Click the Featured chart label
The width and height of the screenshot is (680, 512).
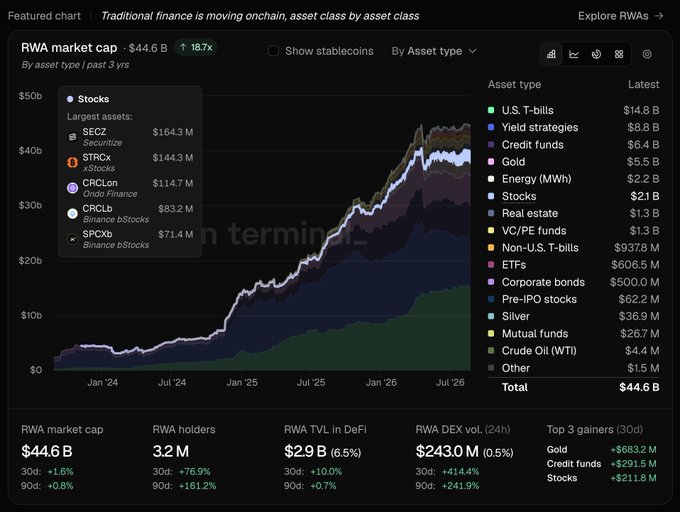pos(44,16)
